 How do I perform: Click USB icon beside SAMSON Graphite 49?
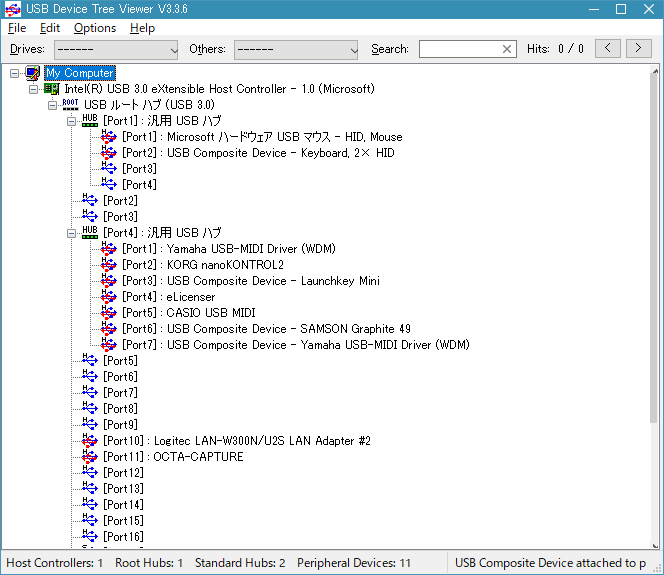tap(109, 329)
